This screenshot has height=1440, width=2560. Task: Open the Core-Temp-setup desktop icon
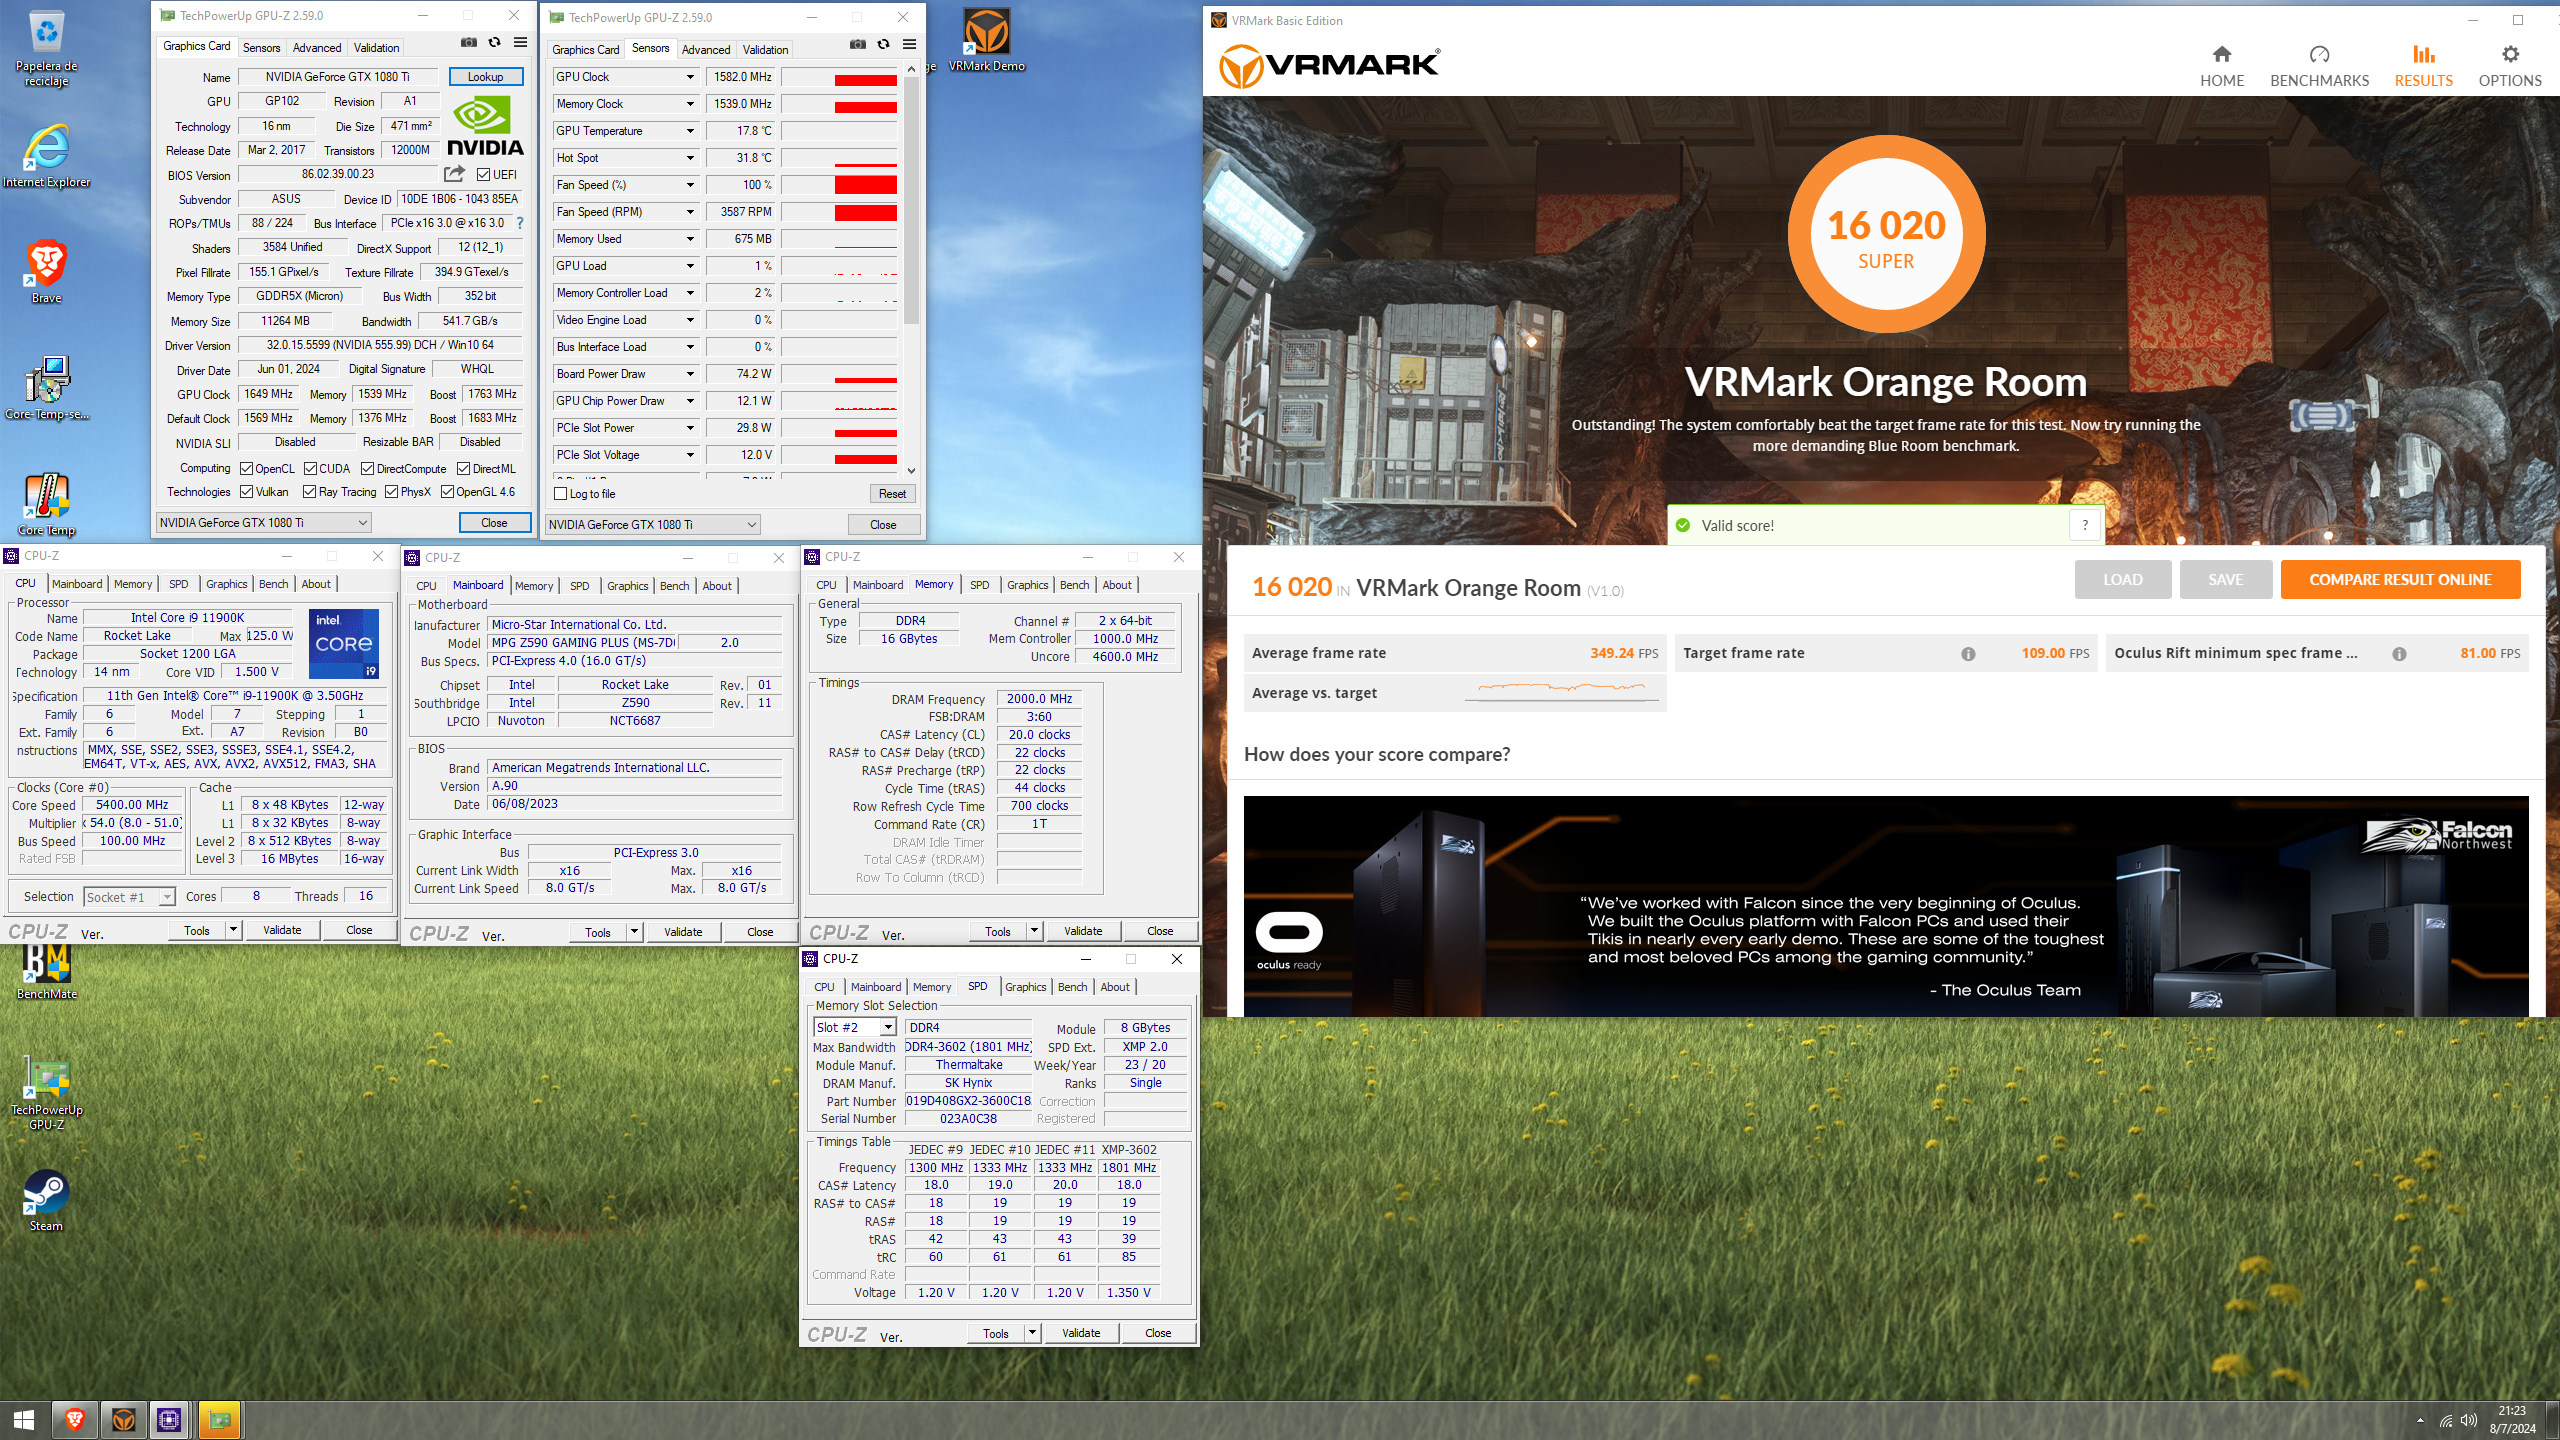coord(46,388)
